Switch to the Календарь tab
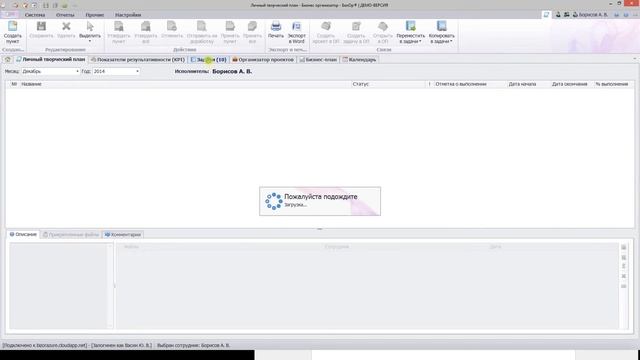The height and width of the screenshot is (360, 640). click(359, 60)
